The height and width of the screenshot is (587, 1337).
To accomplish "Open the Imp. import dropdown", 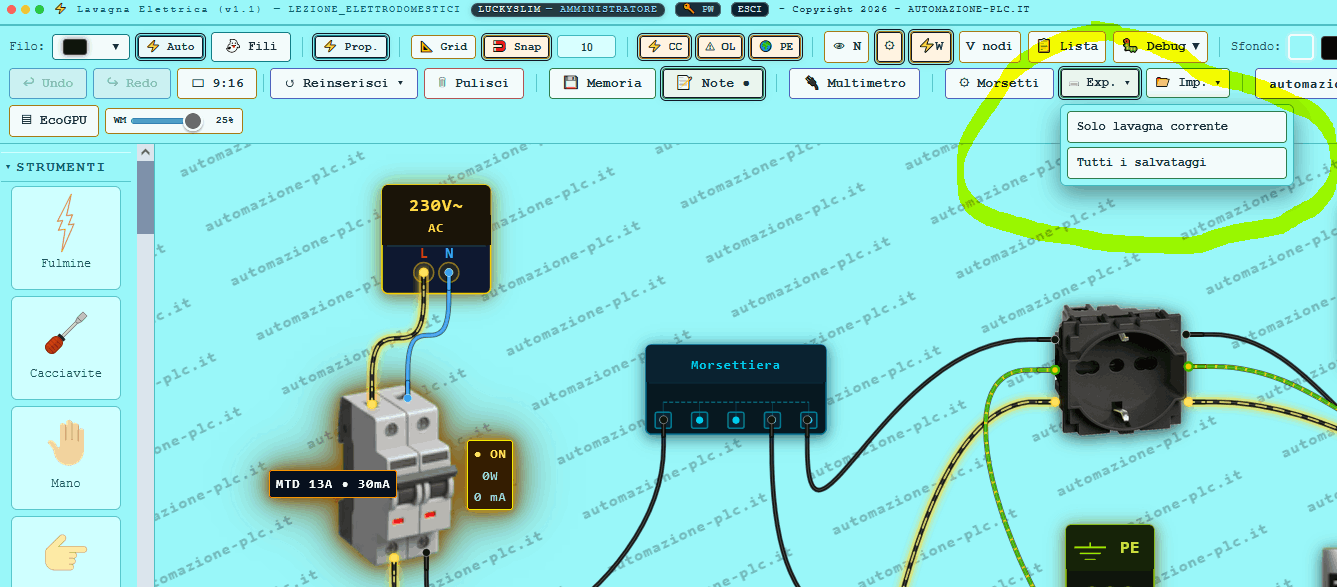I will 1188,83.
